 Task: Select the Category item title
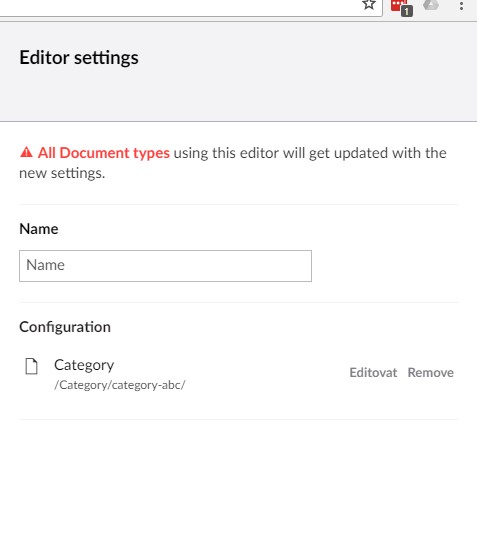[x=84, y=365]
